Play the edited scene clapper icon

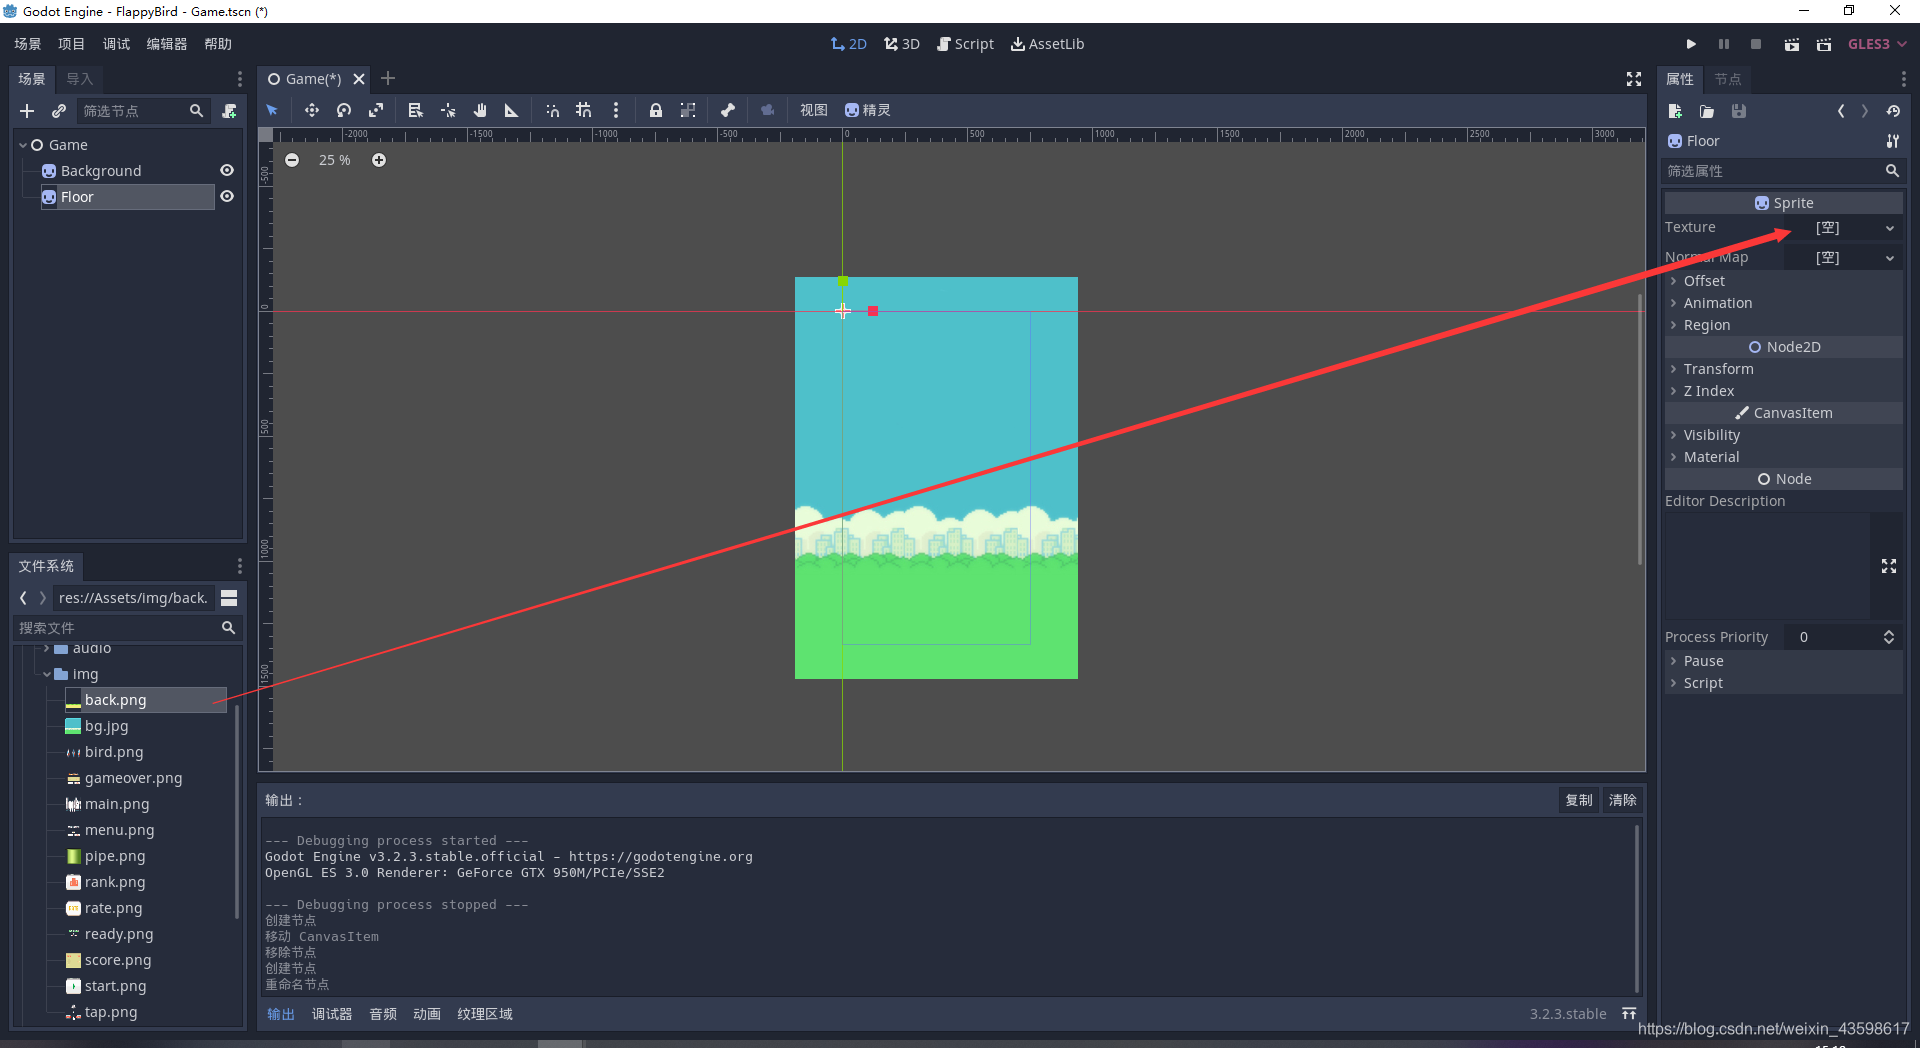pyautogui.click(x=1792, y=44)
